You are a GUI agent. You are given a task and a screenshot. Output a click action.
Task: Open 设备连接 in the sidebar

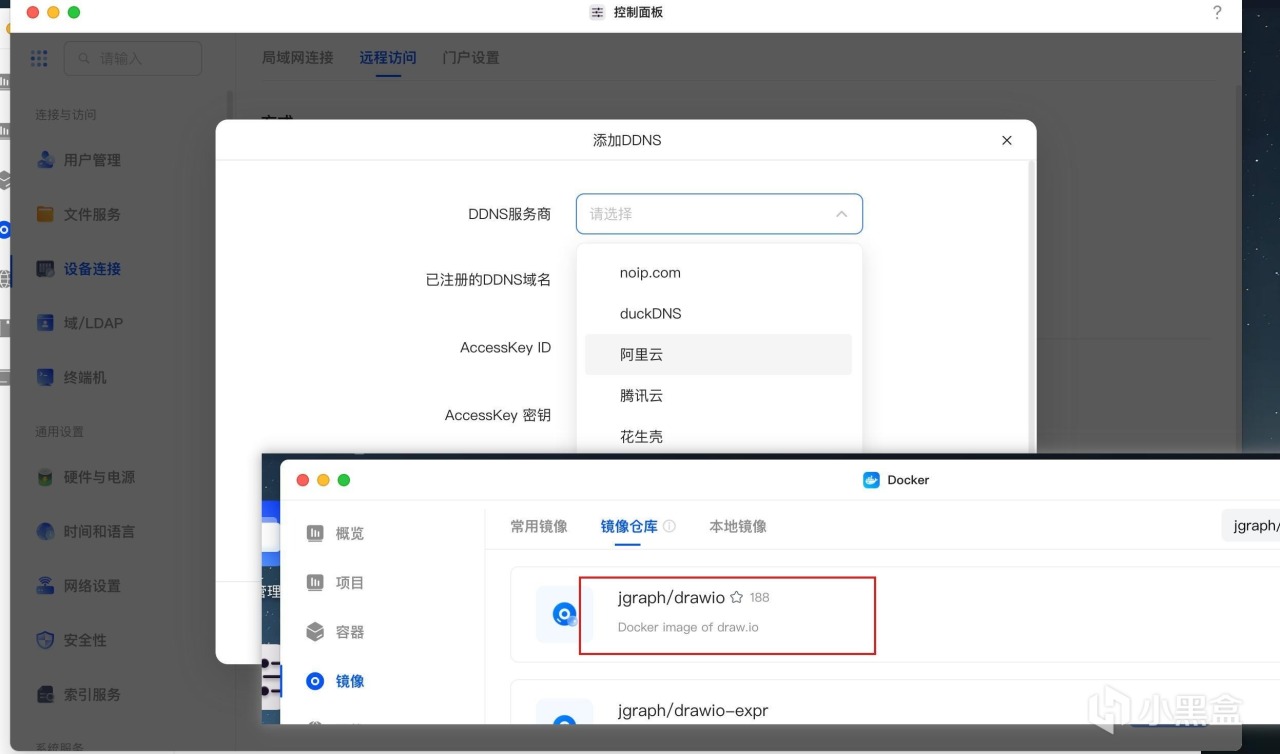point(92,269)
